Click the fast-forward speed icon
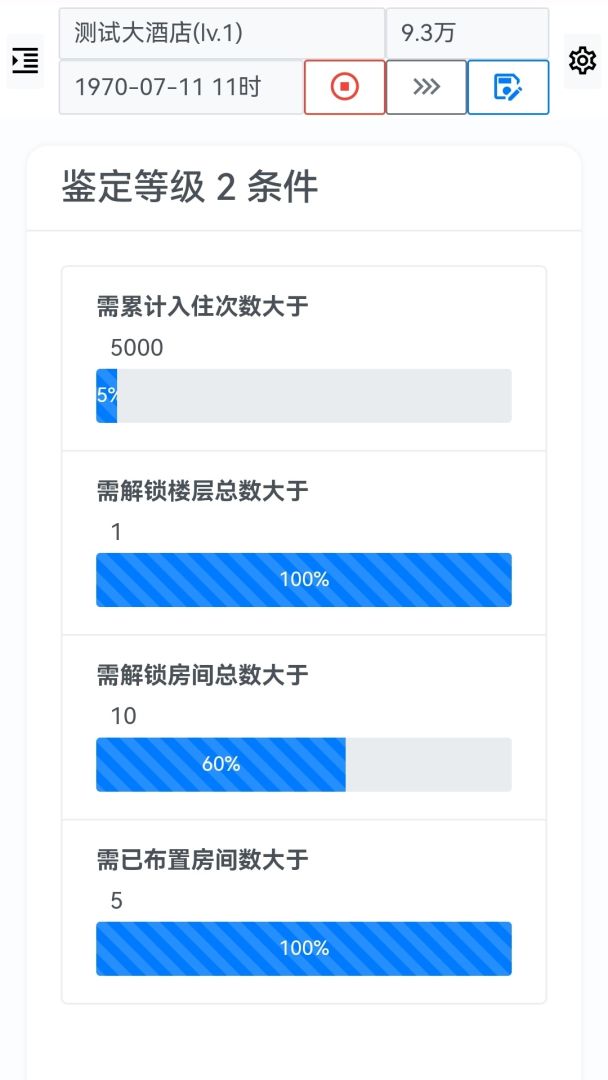608x1080 pixels. [x=426, y=86]
